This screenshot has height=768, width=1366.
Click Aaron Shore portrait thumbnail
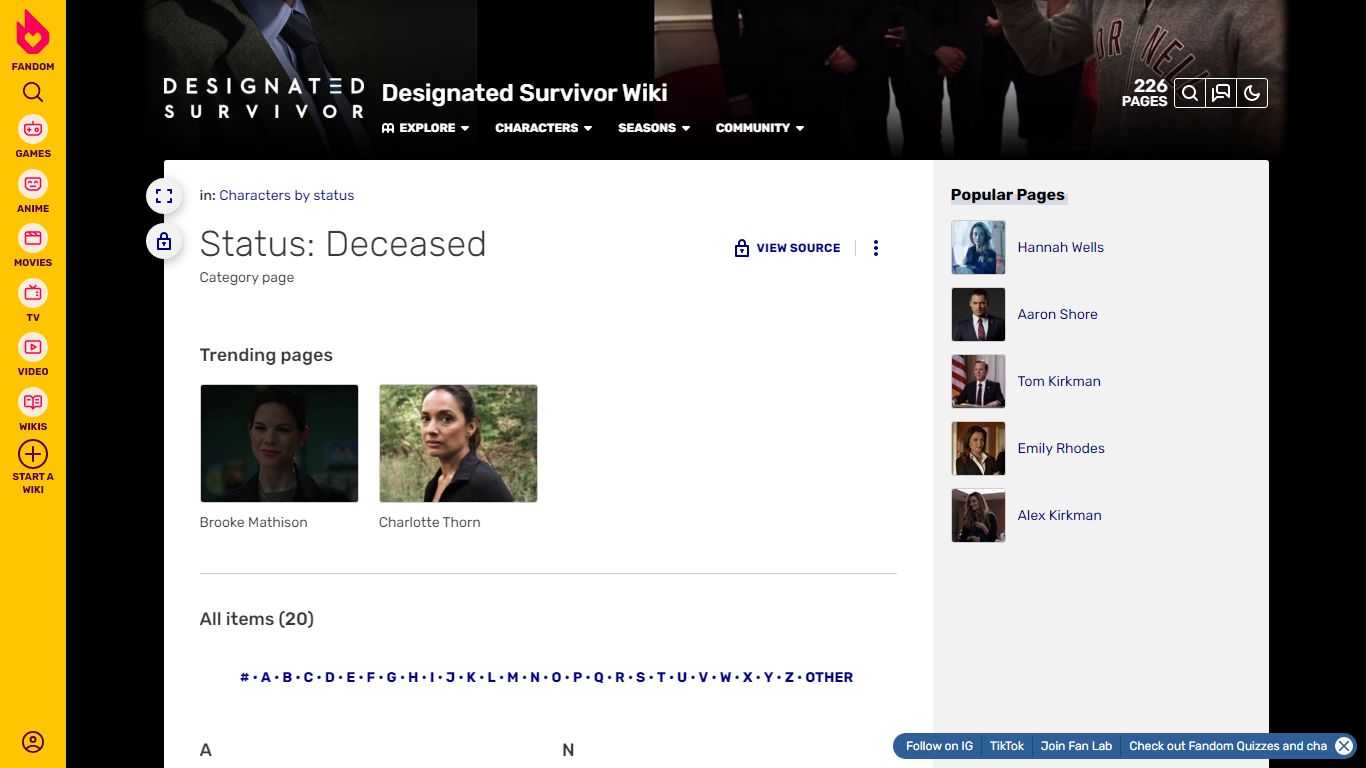[978, 314]
